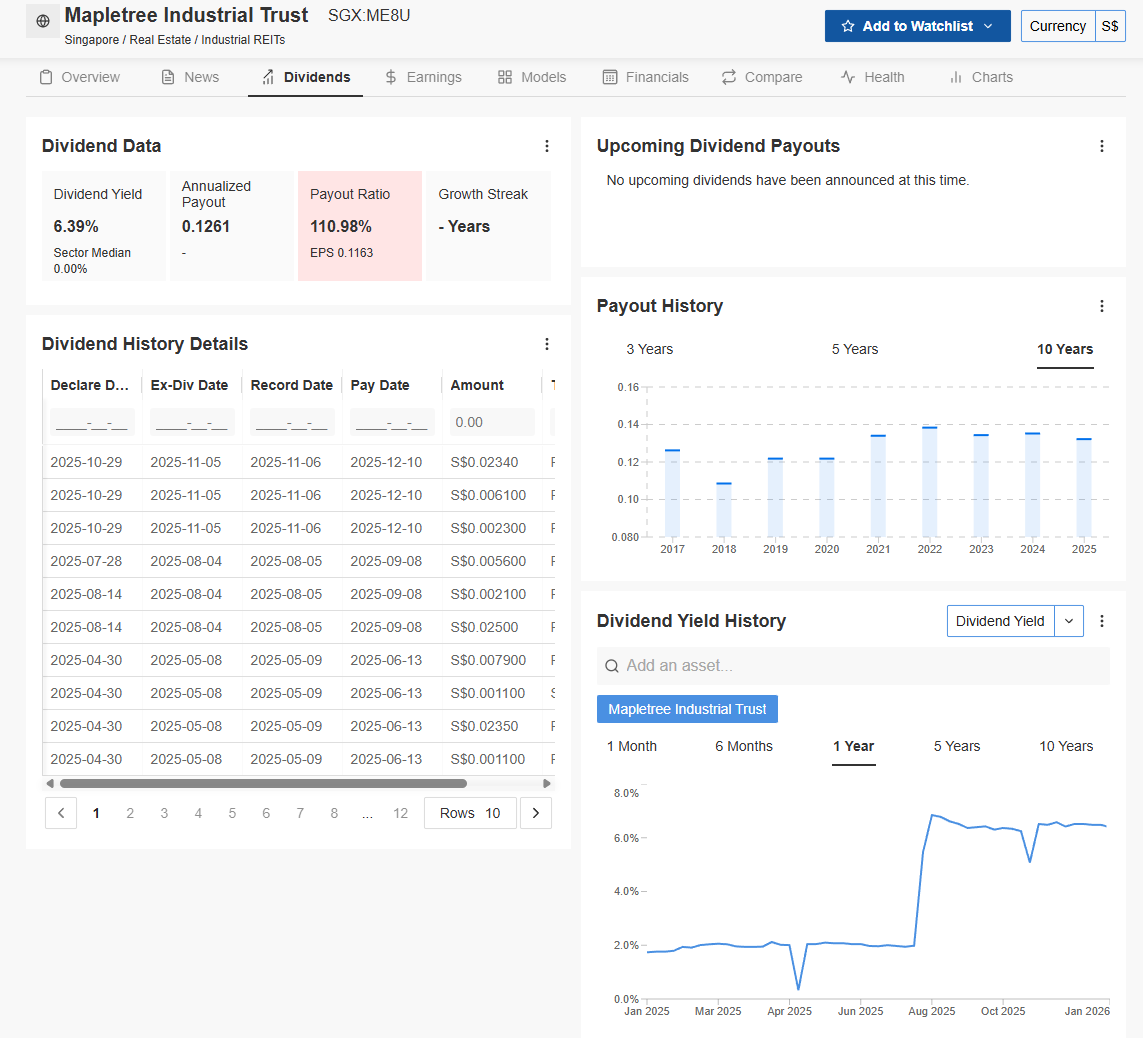
Task: Open the Financials tab
Action: (645, 77)
